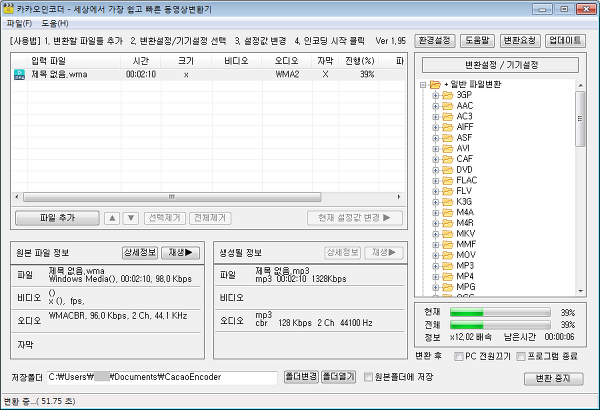
Task: Expand the MOV tree node
Action: coord(435,255)
